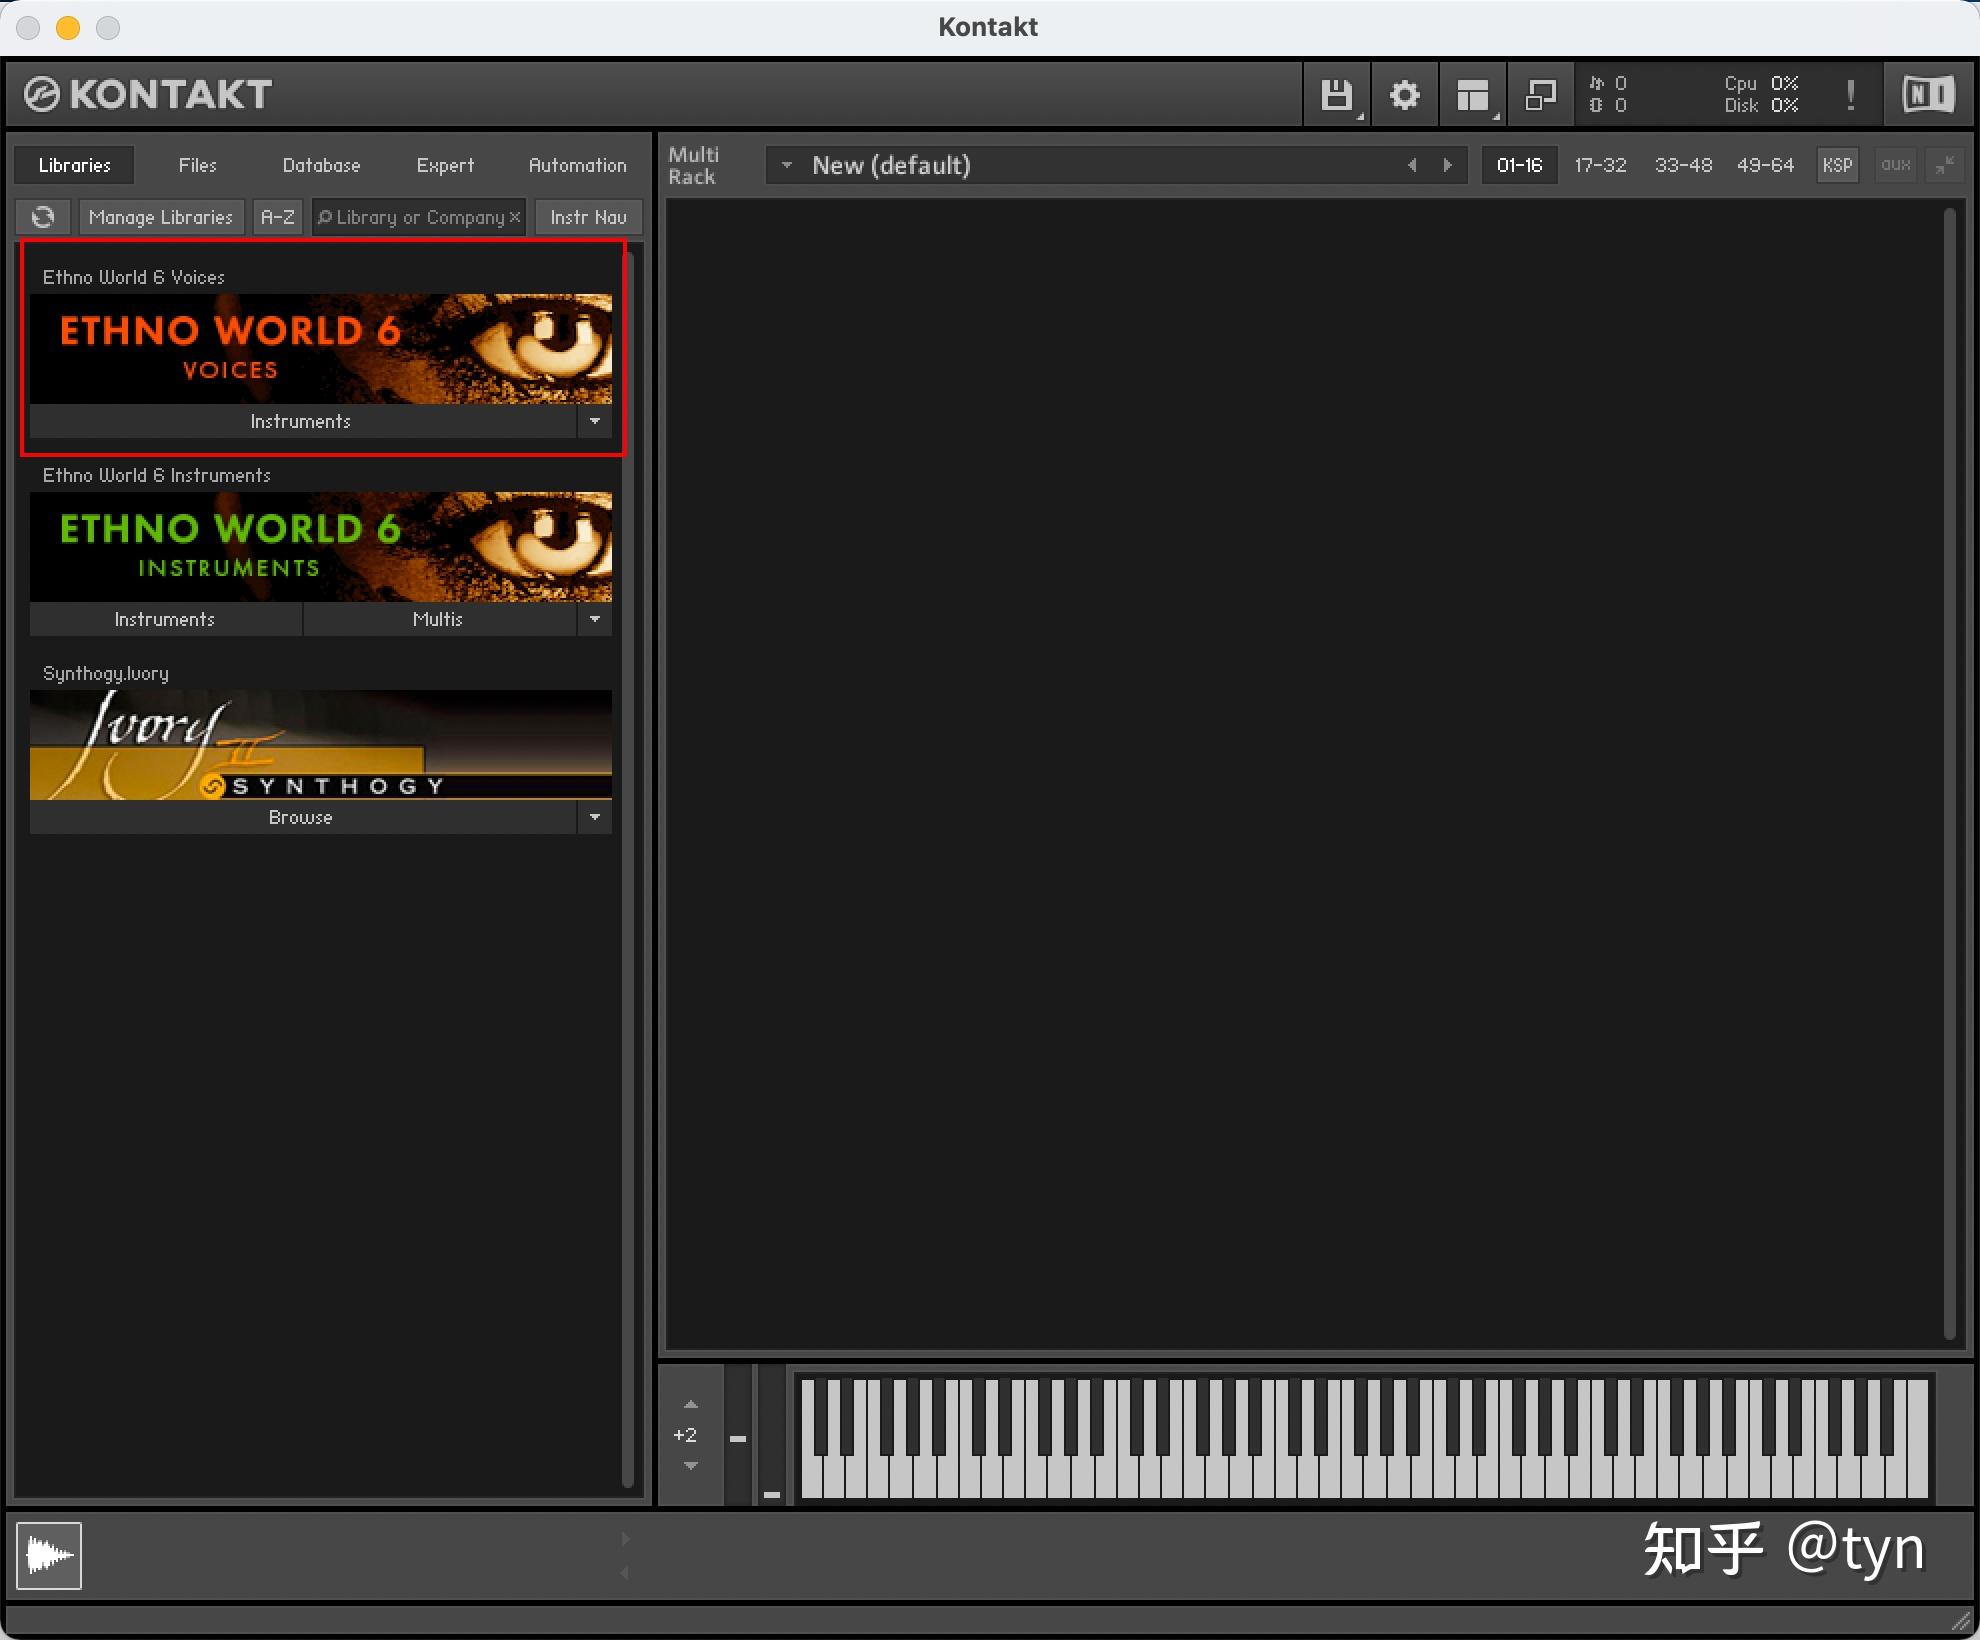The height and width of the screenshot is (1640, 1980).
Task: Switch to the Database tab
Action: click(x=321, y=165)
